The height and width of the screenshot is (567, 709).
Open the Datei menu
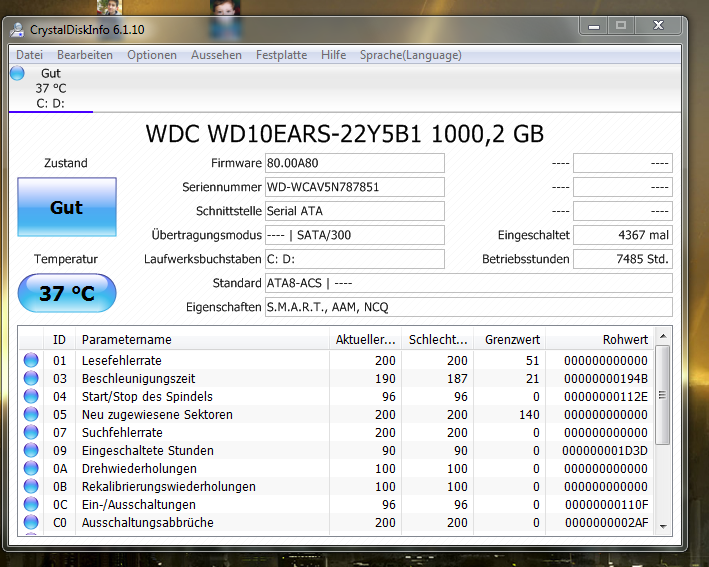point(29,55)
